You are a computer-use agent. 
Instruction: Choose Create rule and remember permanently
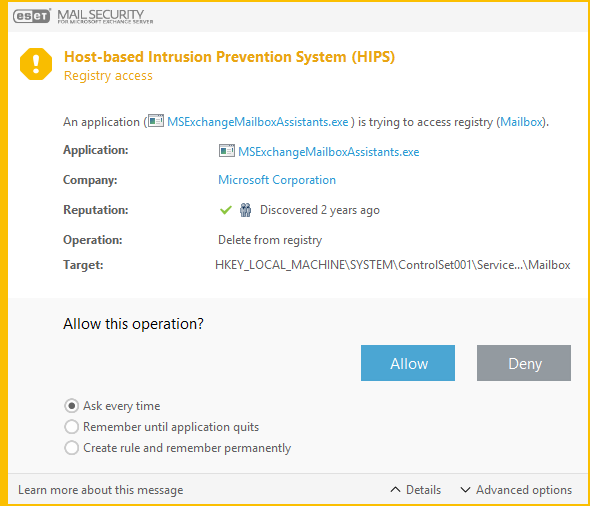[71, 448]
